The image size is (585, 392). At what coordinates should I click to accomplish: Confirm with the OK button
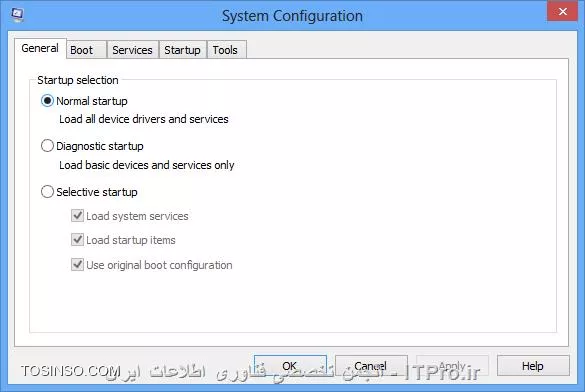click(290, 366)
